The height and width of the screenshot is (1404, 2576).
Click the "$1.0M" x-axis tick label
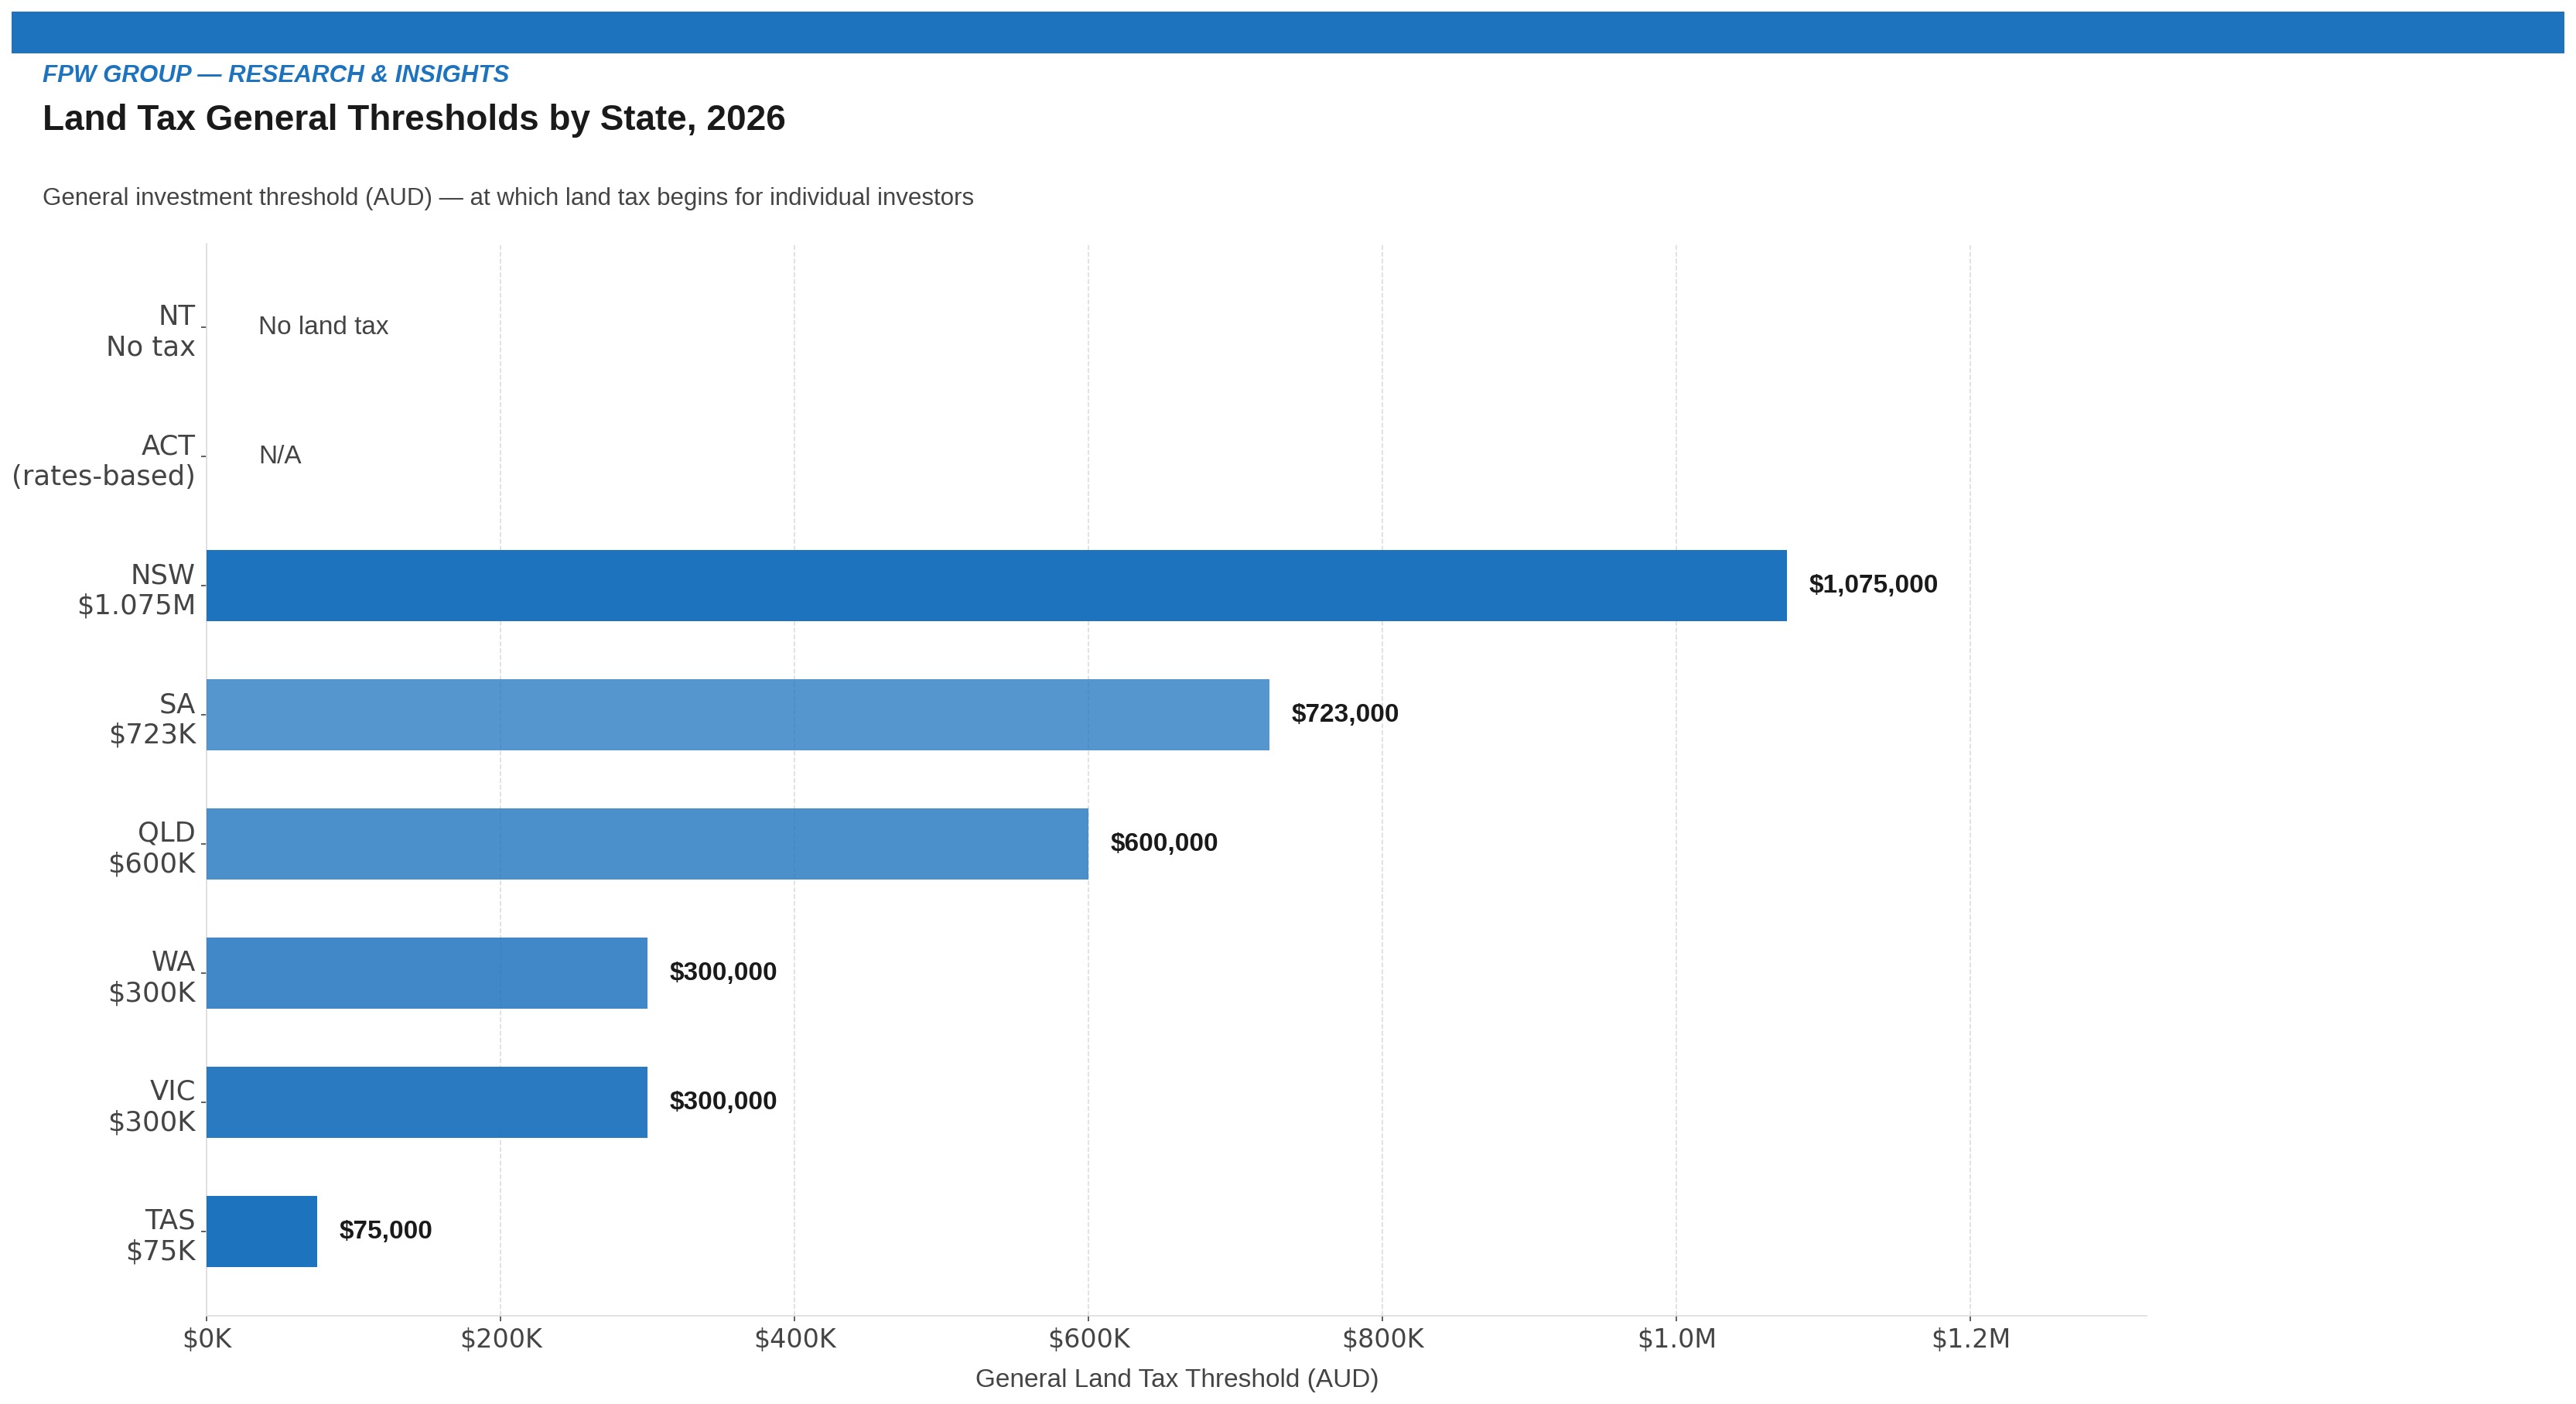click(x=1677, y=1338)
